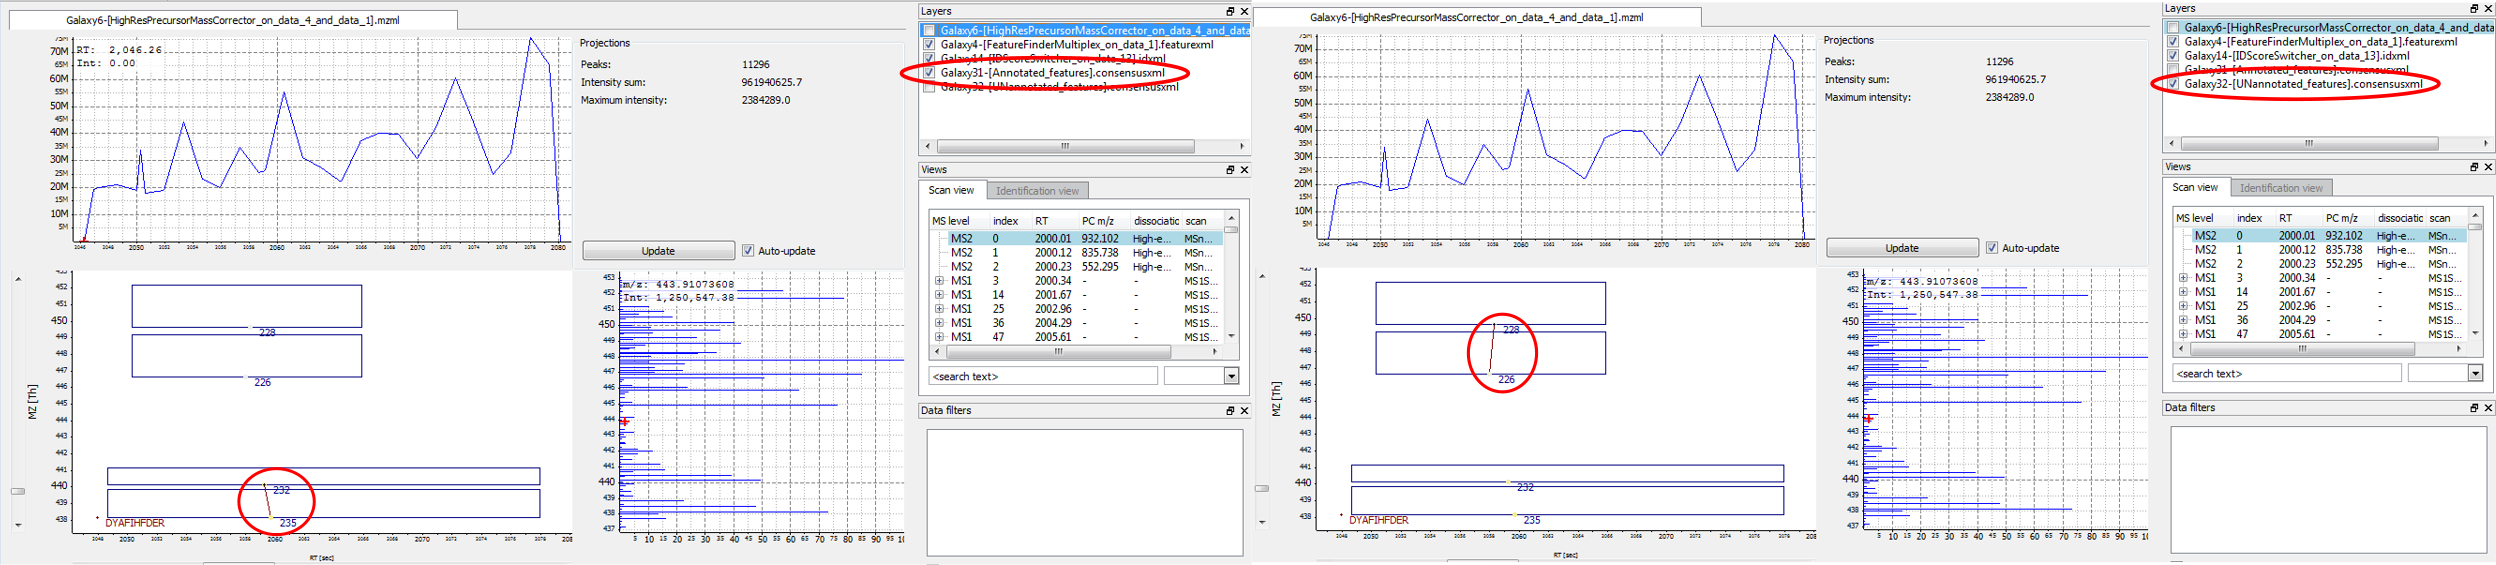
Task: Sort by PC m/z column in left window
Action: coord(1103,221)
